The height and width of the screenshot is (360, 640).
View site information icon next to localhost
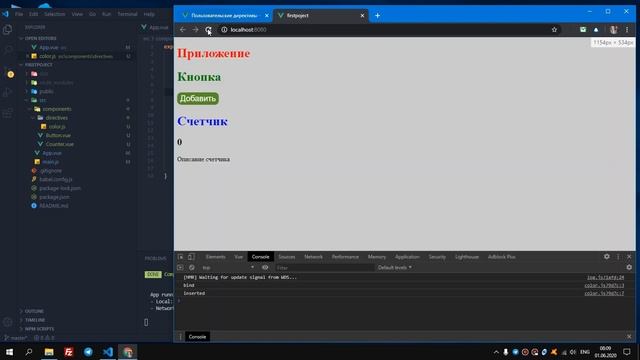[x=224, y=30]
